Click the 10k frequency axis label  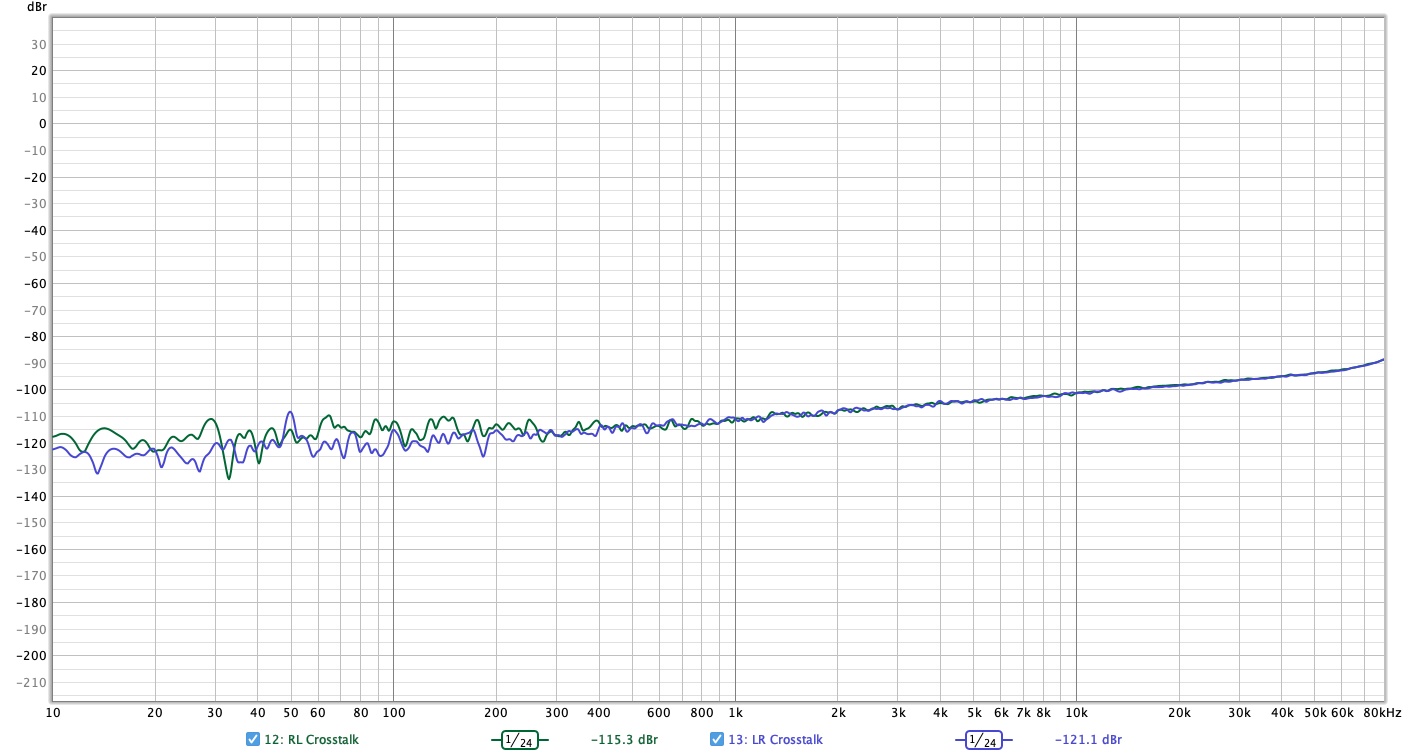tap(1076, 713)
